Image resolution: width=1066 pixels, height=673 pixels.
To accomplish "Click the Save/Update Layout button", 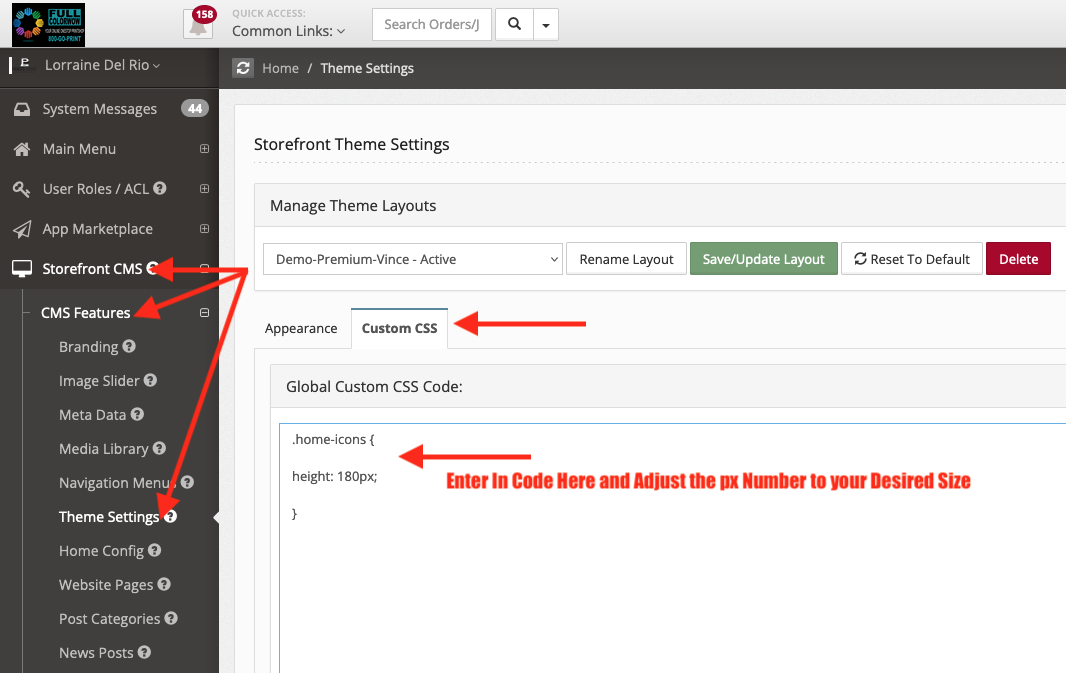I will [x=763, y=258].
